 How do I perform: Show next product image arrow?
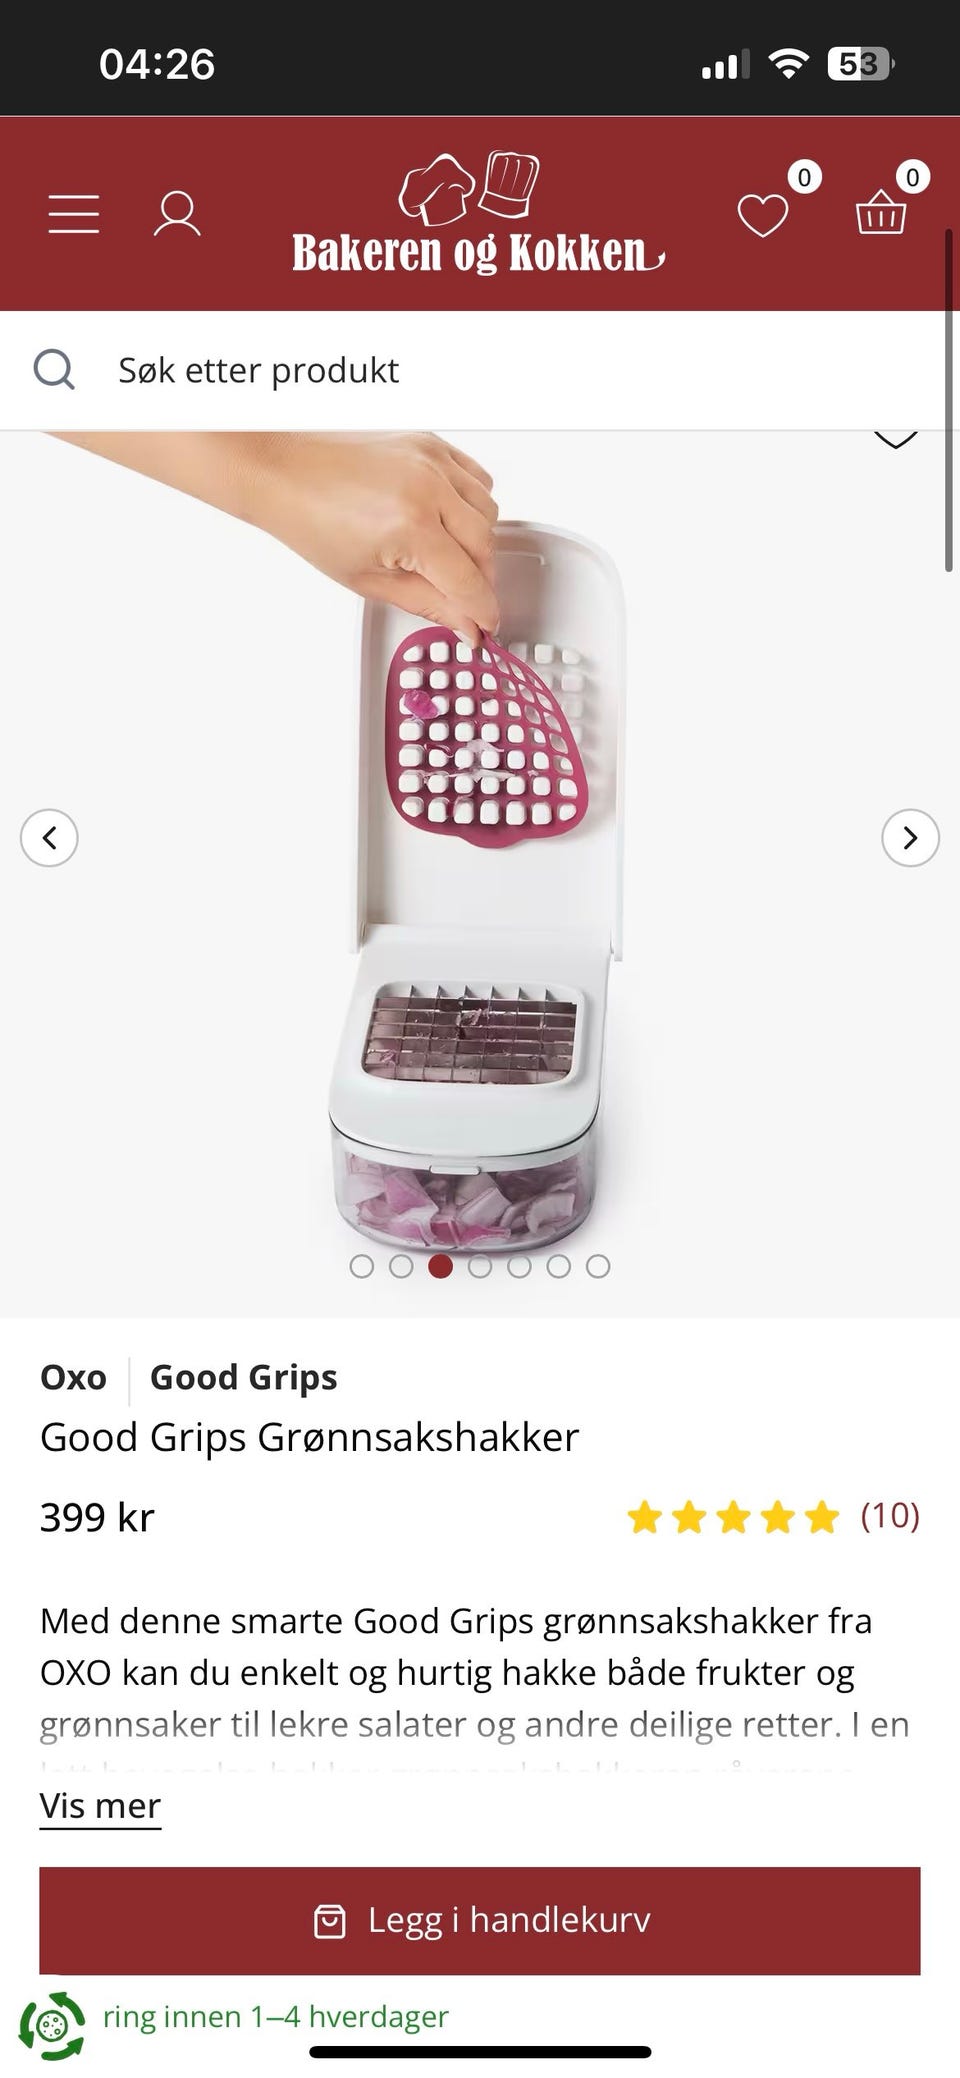pos(910,837)
